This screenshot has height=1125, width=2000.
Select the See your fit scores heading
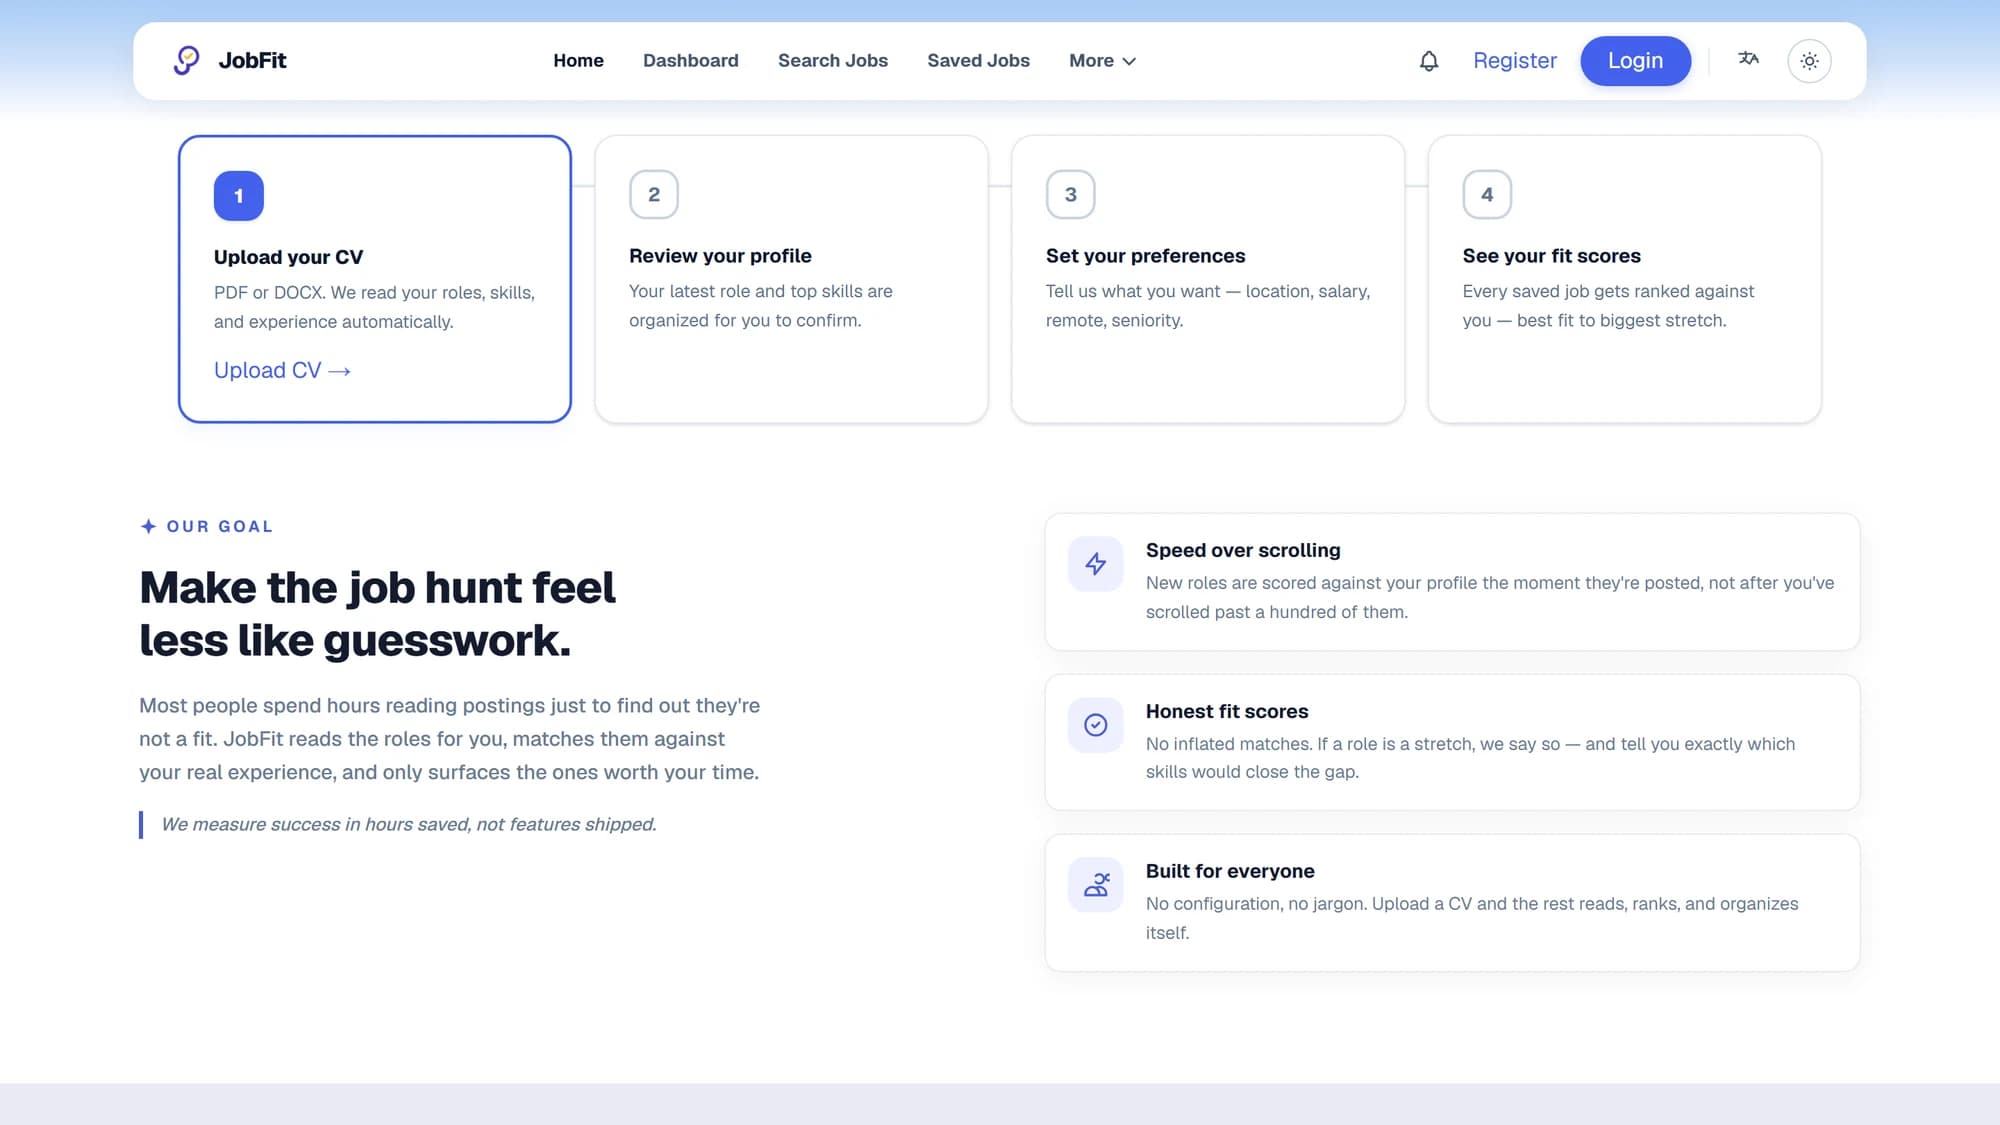[x=1551, y=256]
